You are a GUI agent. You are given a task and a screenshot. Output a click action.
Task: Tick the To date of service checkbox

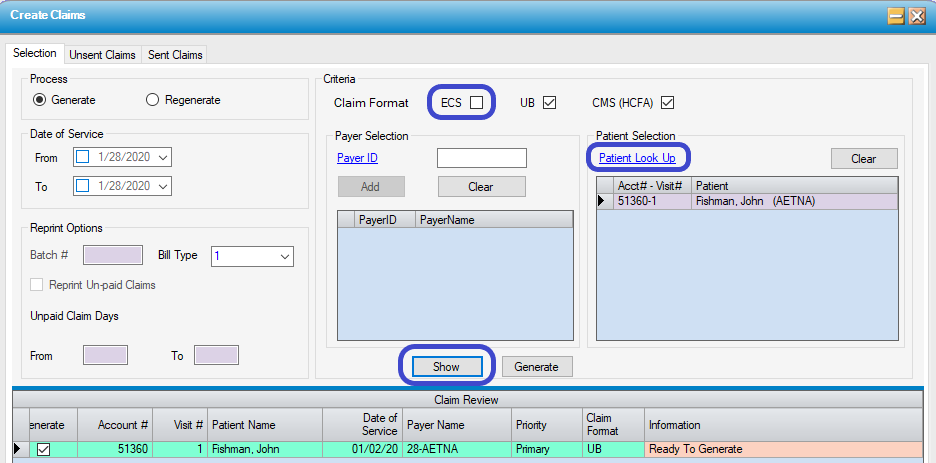pyautogui.click(x=83, y=186)
